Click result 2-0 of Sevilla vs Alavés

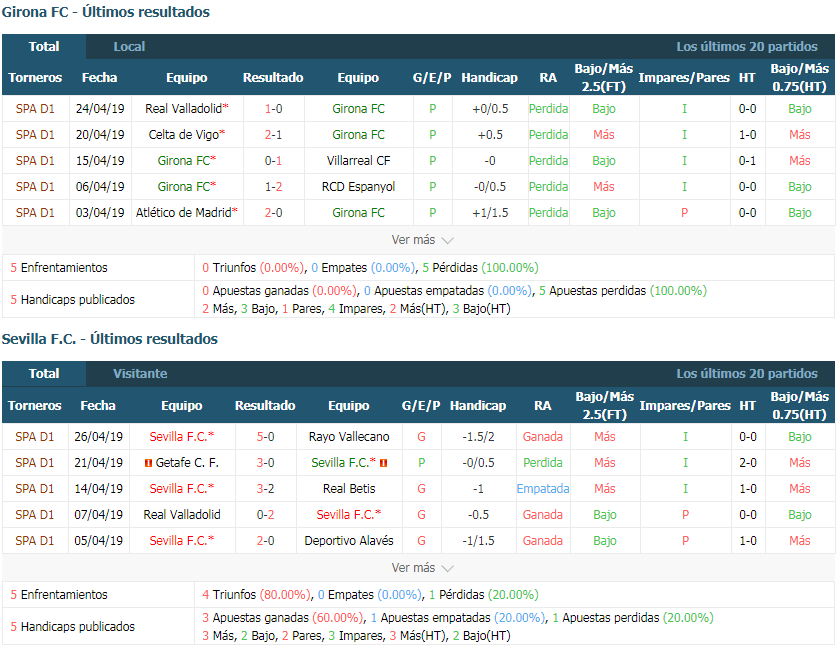pos(266,541)
